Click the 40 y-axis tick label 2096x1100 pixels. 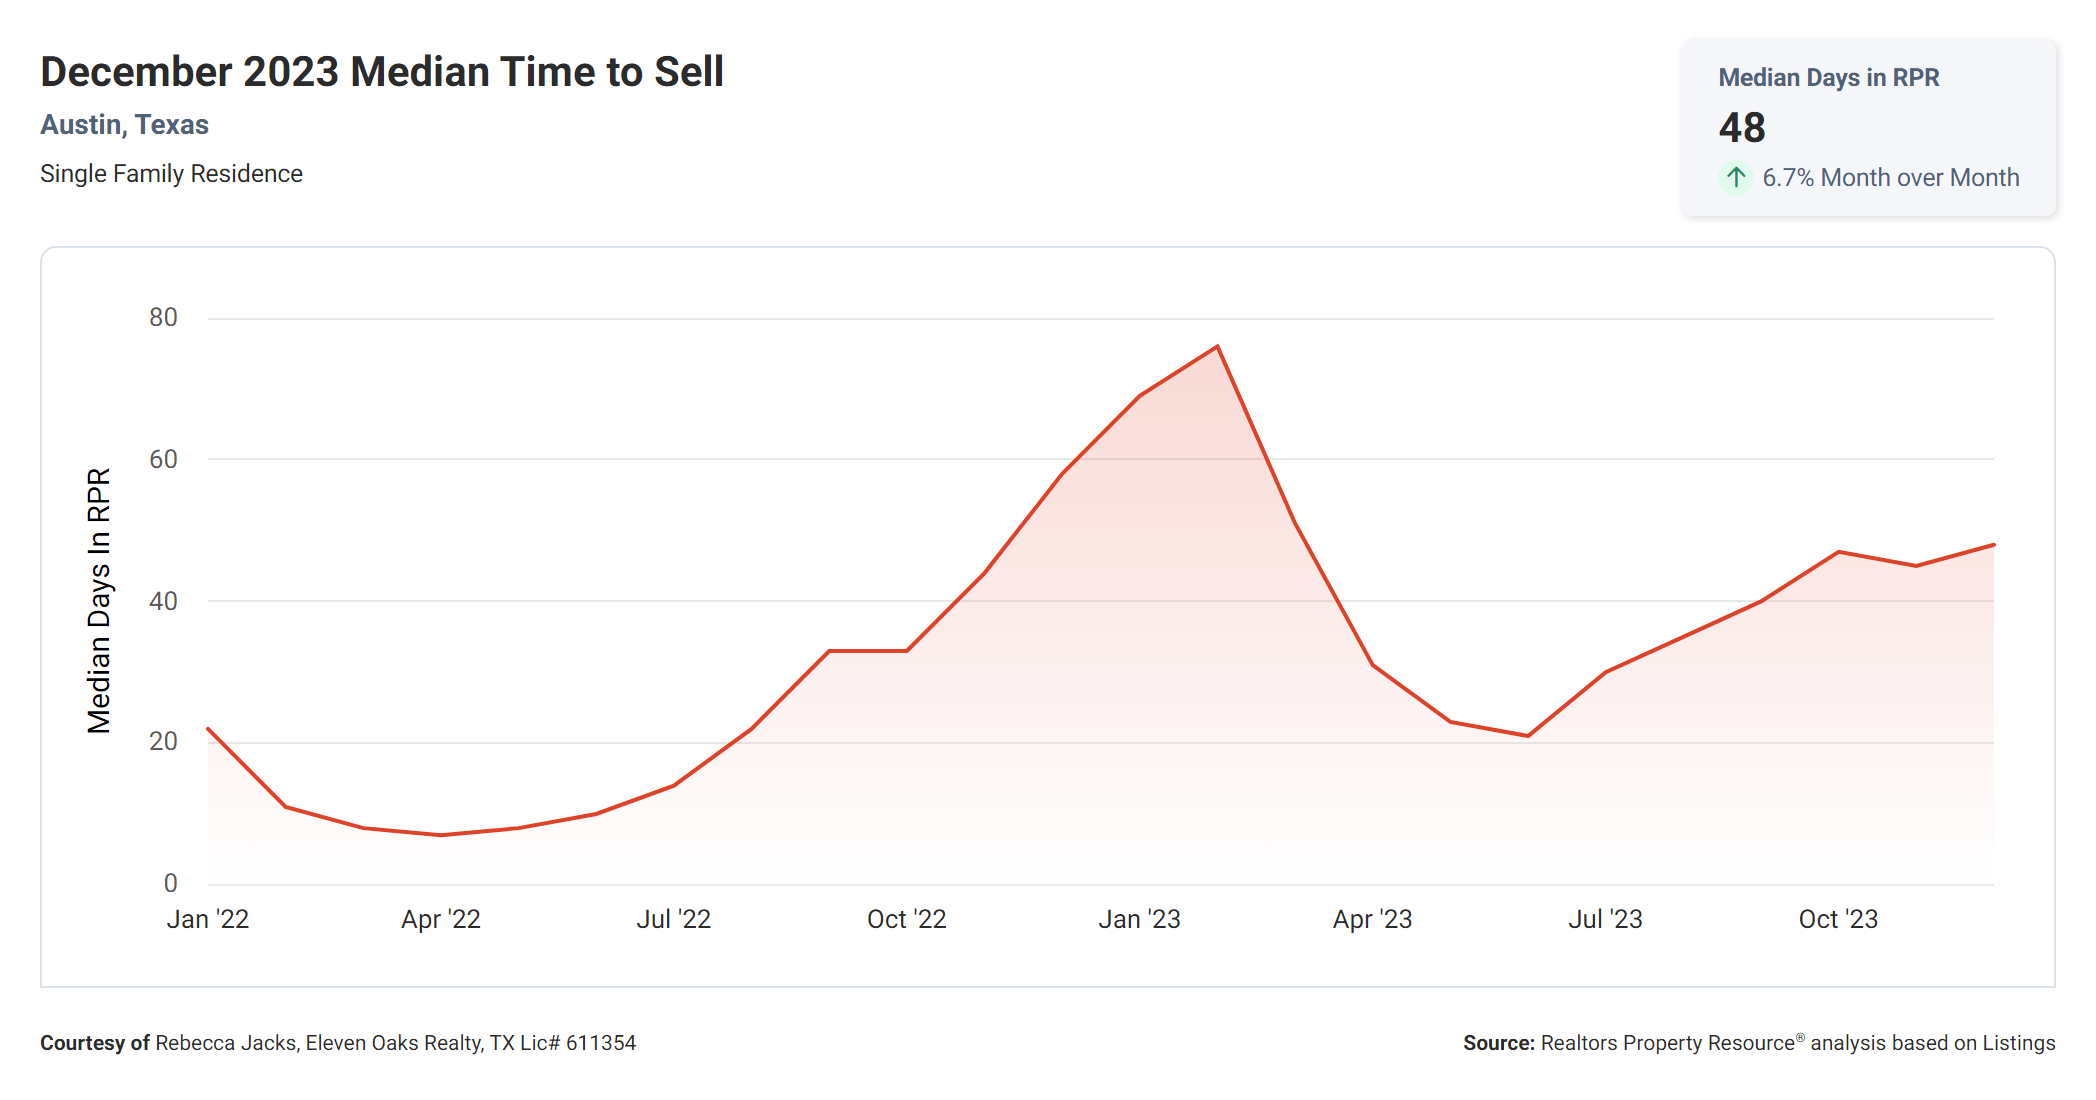[x=163, y=601]
